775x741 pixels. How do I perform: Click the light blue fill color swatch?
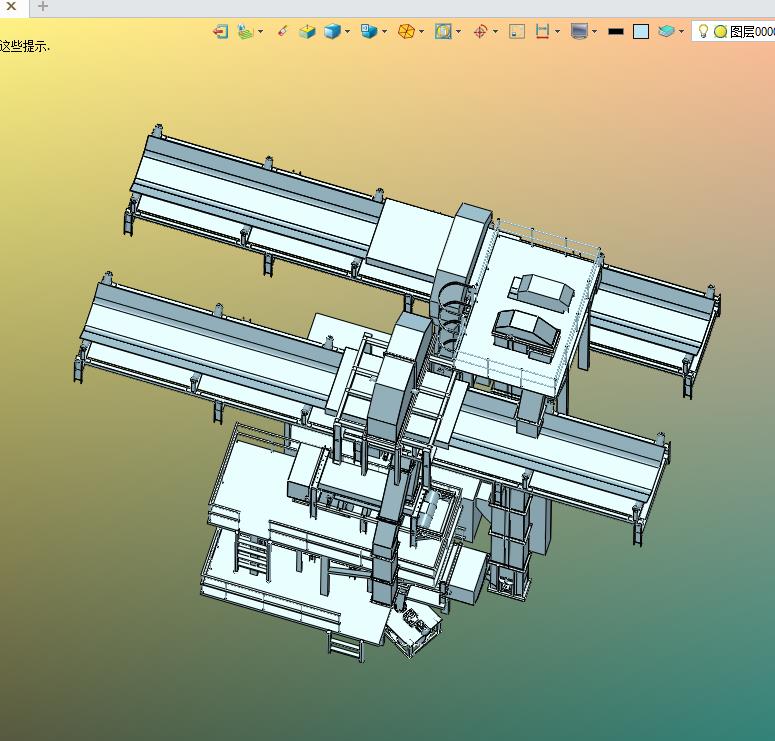click(x=641, y=31)
